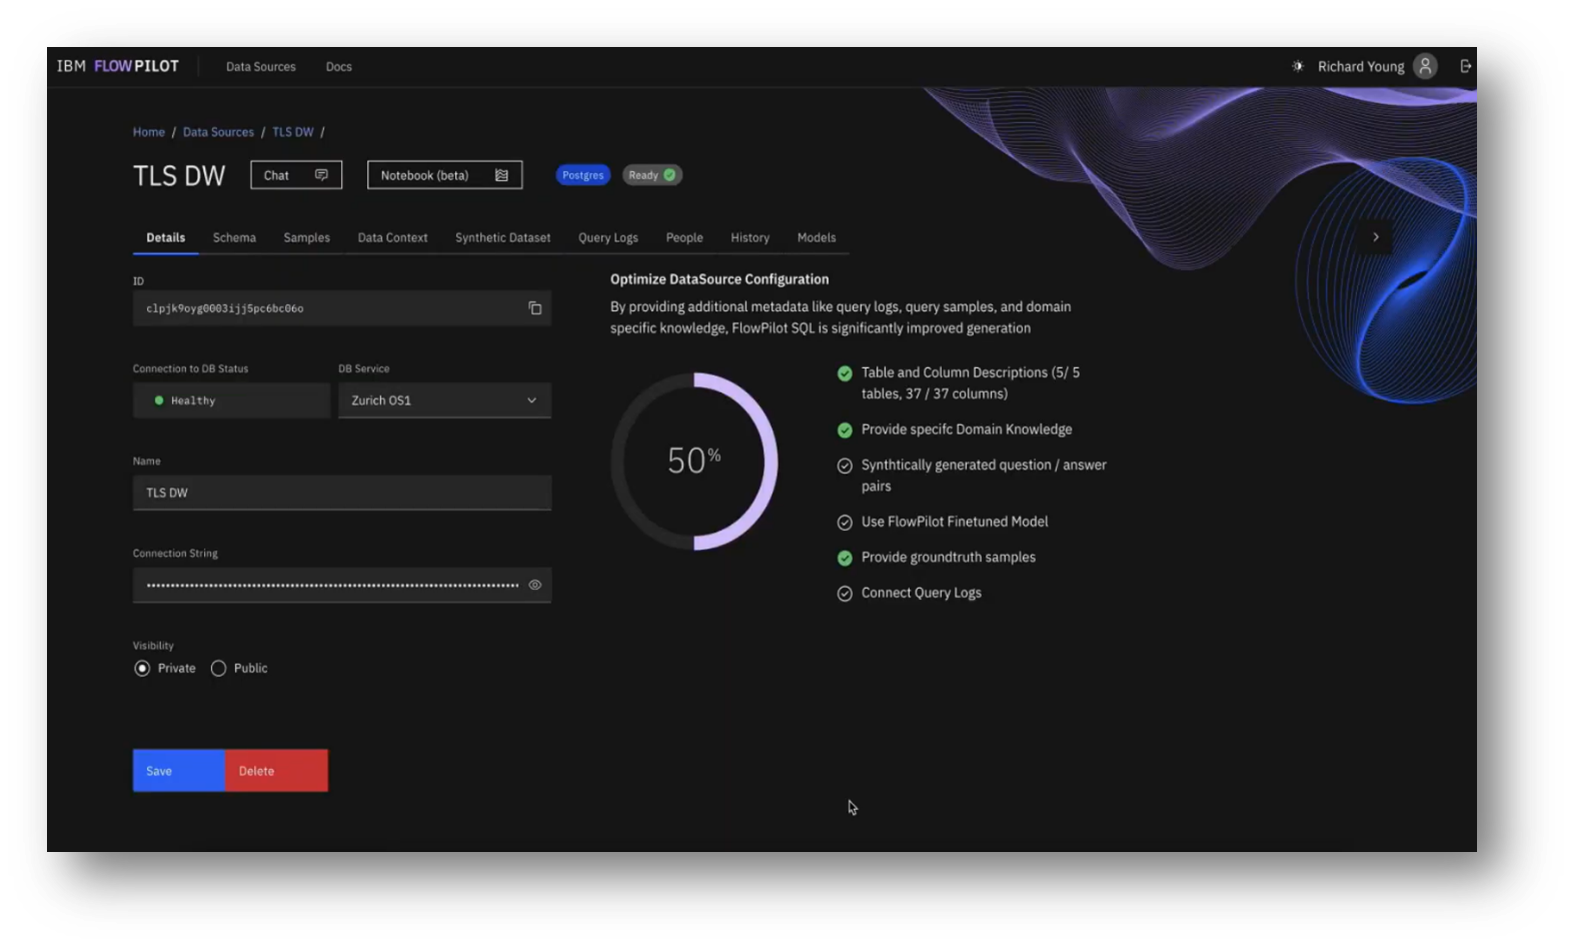1572x947 pixels.
Task: Click the Connect Query Logs text
Action: point(921,593)
